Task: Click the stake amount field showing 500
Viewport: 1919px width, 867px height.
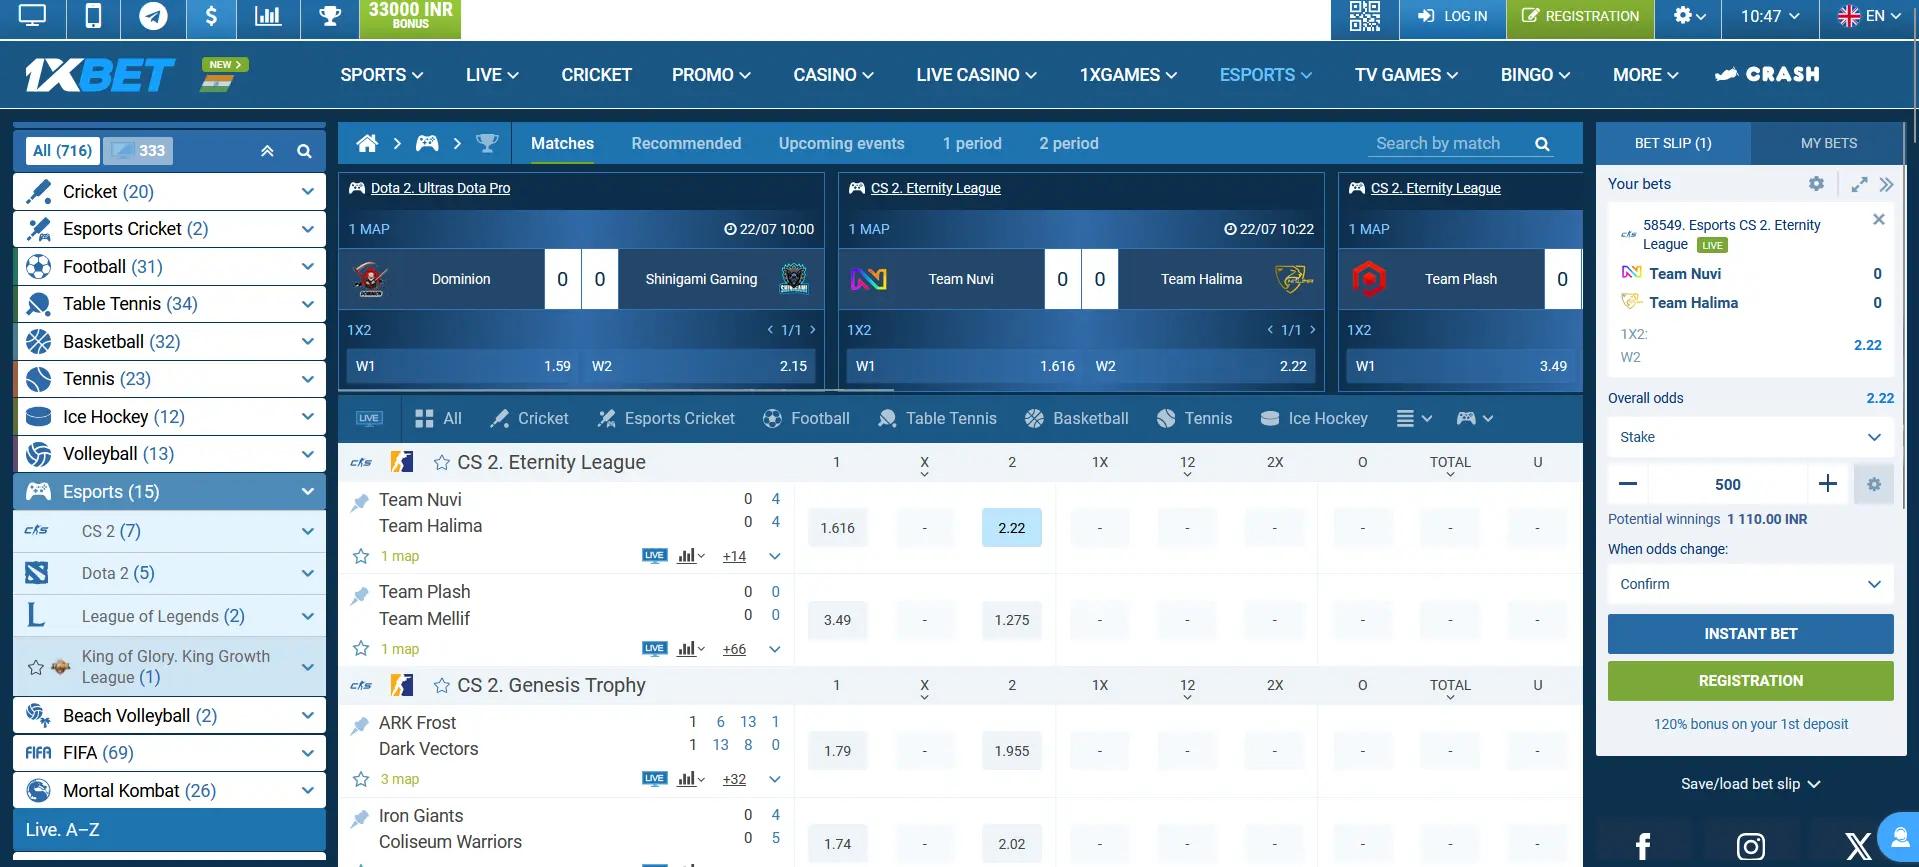Action: click(x=1727, y=484)
